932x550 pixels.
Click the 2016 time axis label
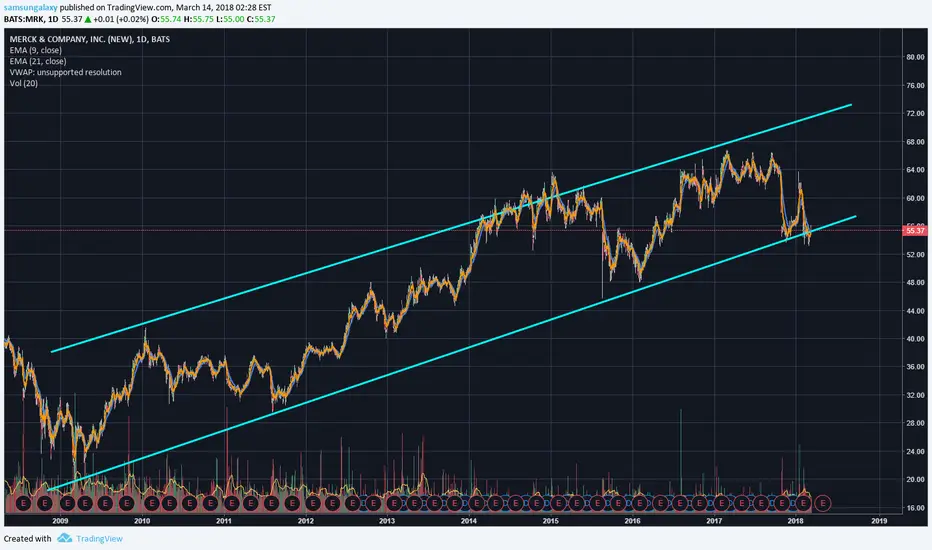tap(632, 520)
